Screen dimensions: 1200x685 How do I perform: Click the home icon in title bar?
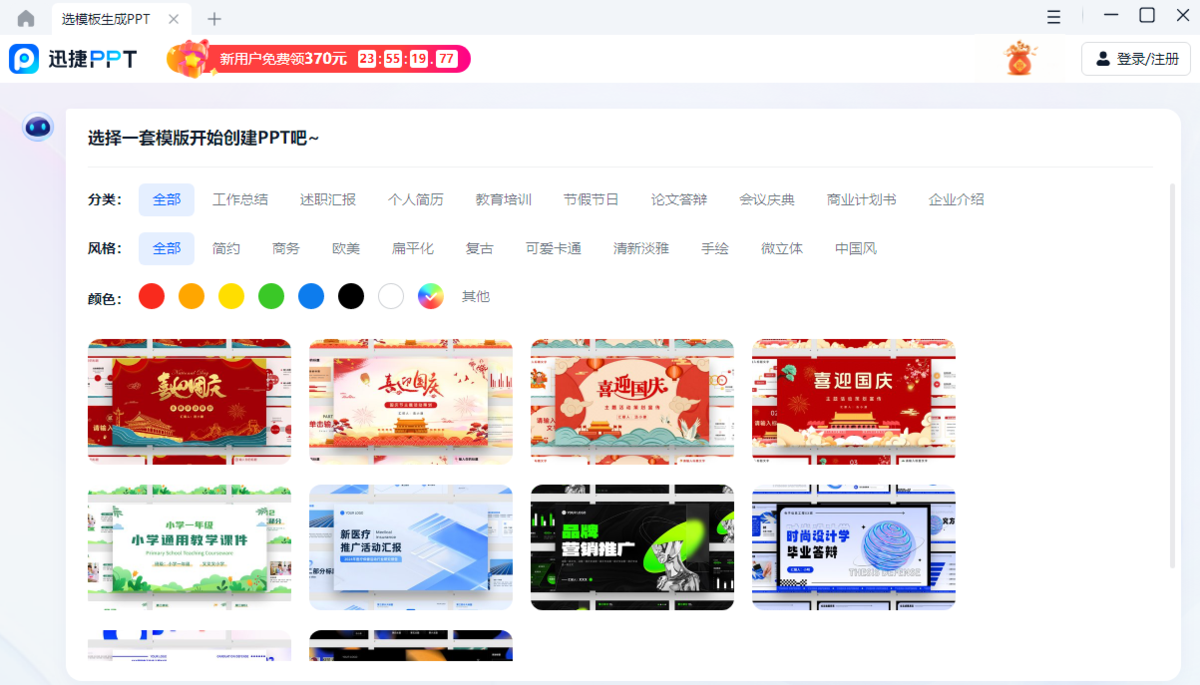click(x=26, y=18)
